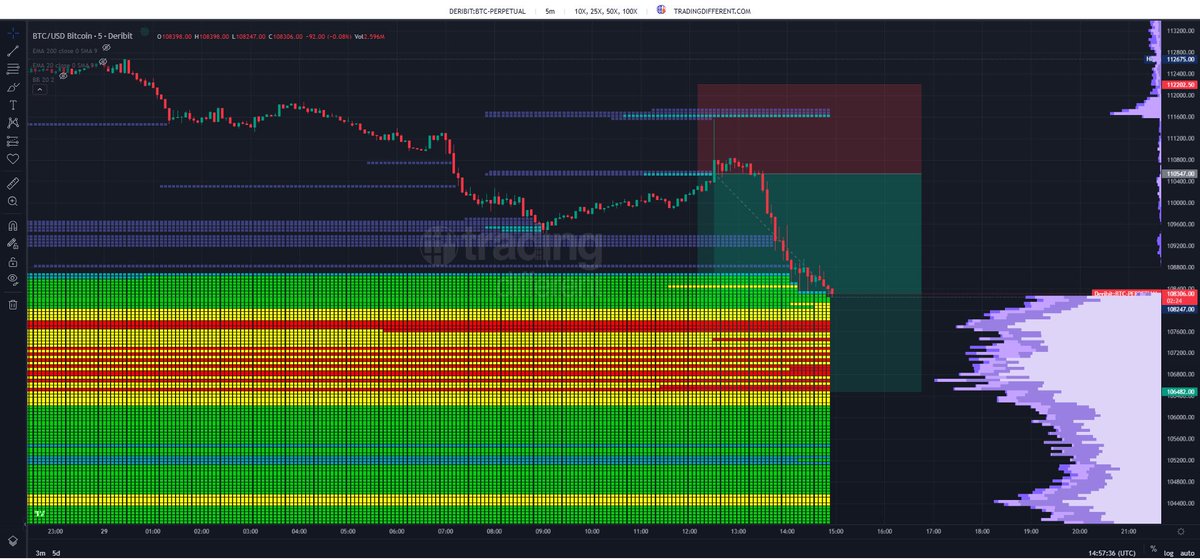
Task: Click the 09:00 time axis label
Action: click(x=541, y=532)
